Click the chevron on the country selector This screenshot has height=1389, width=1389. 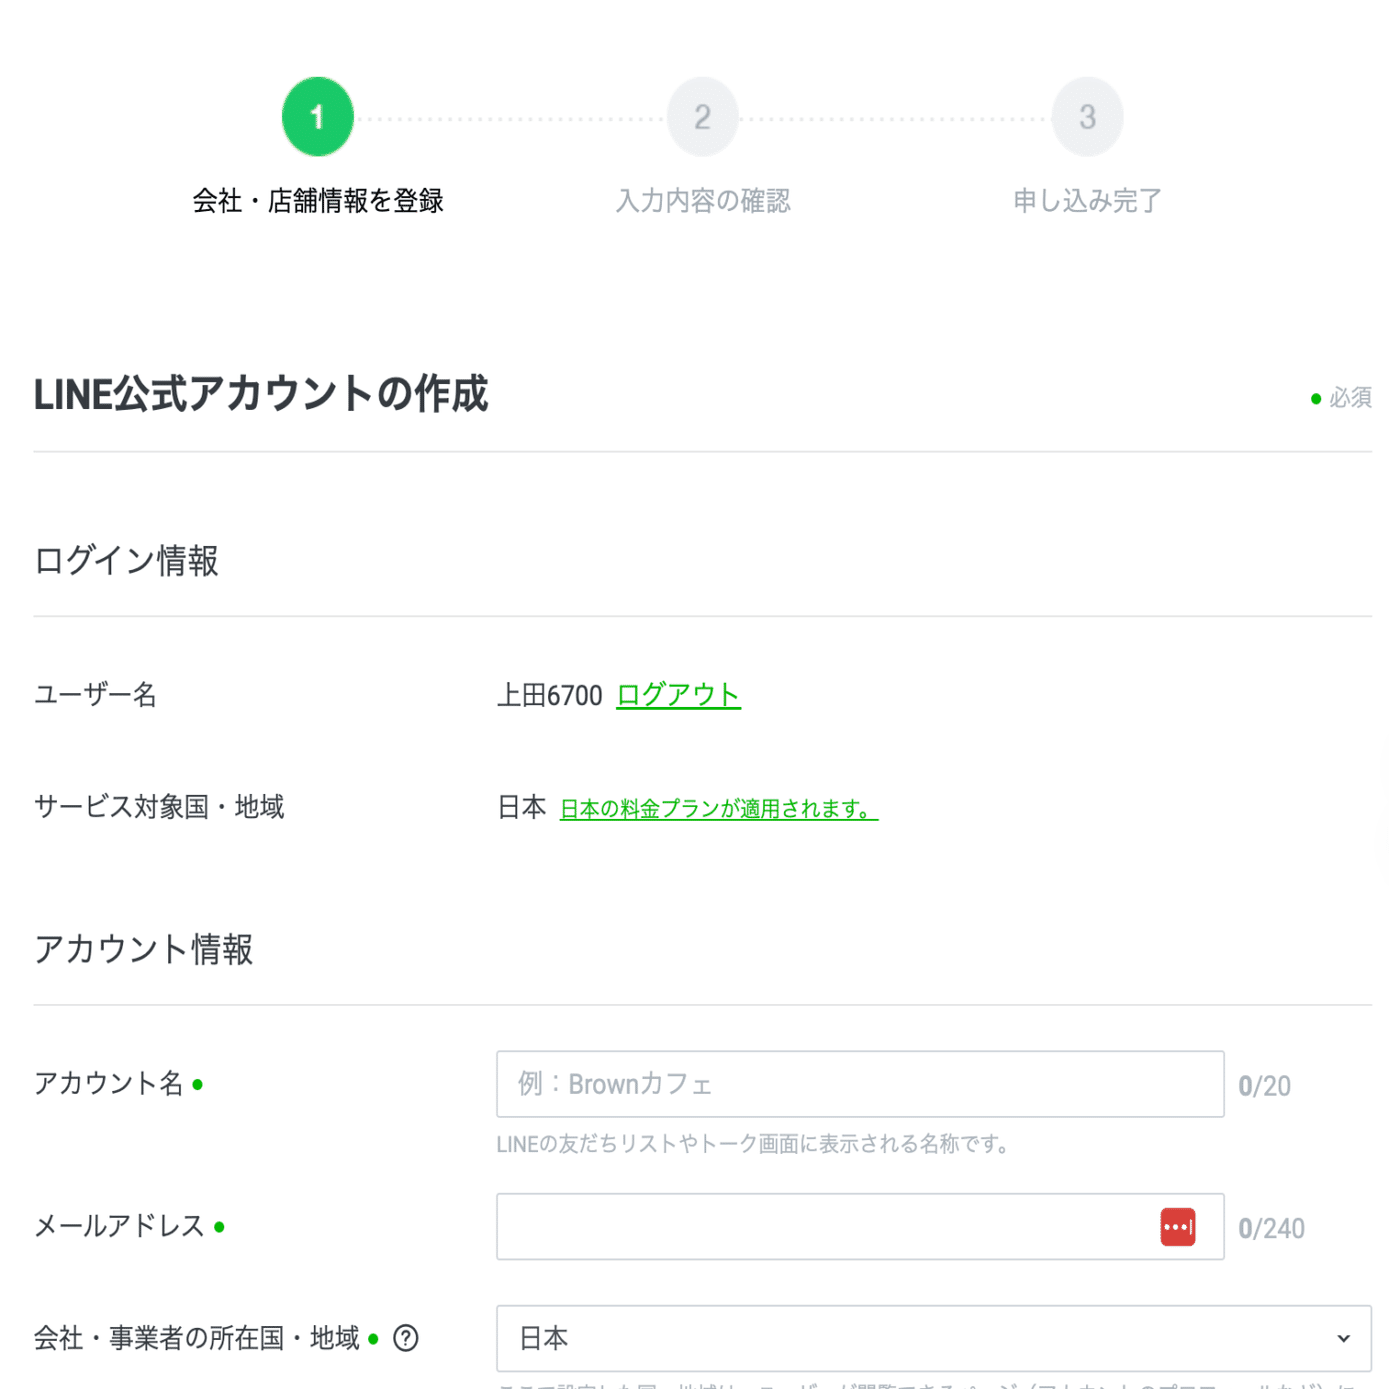point(1345,1337)
